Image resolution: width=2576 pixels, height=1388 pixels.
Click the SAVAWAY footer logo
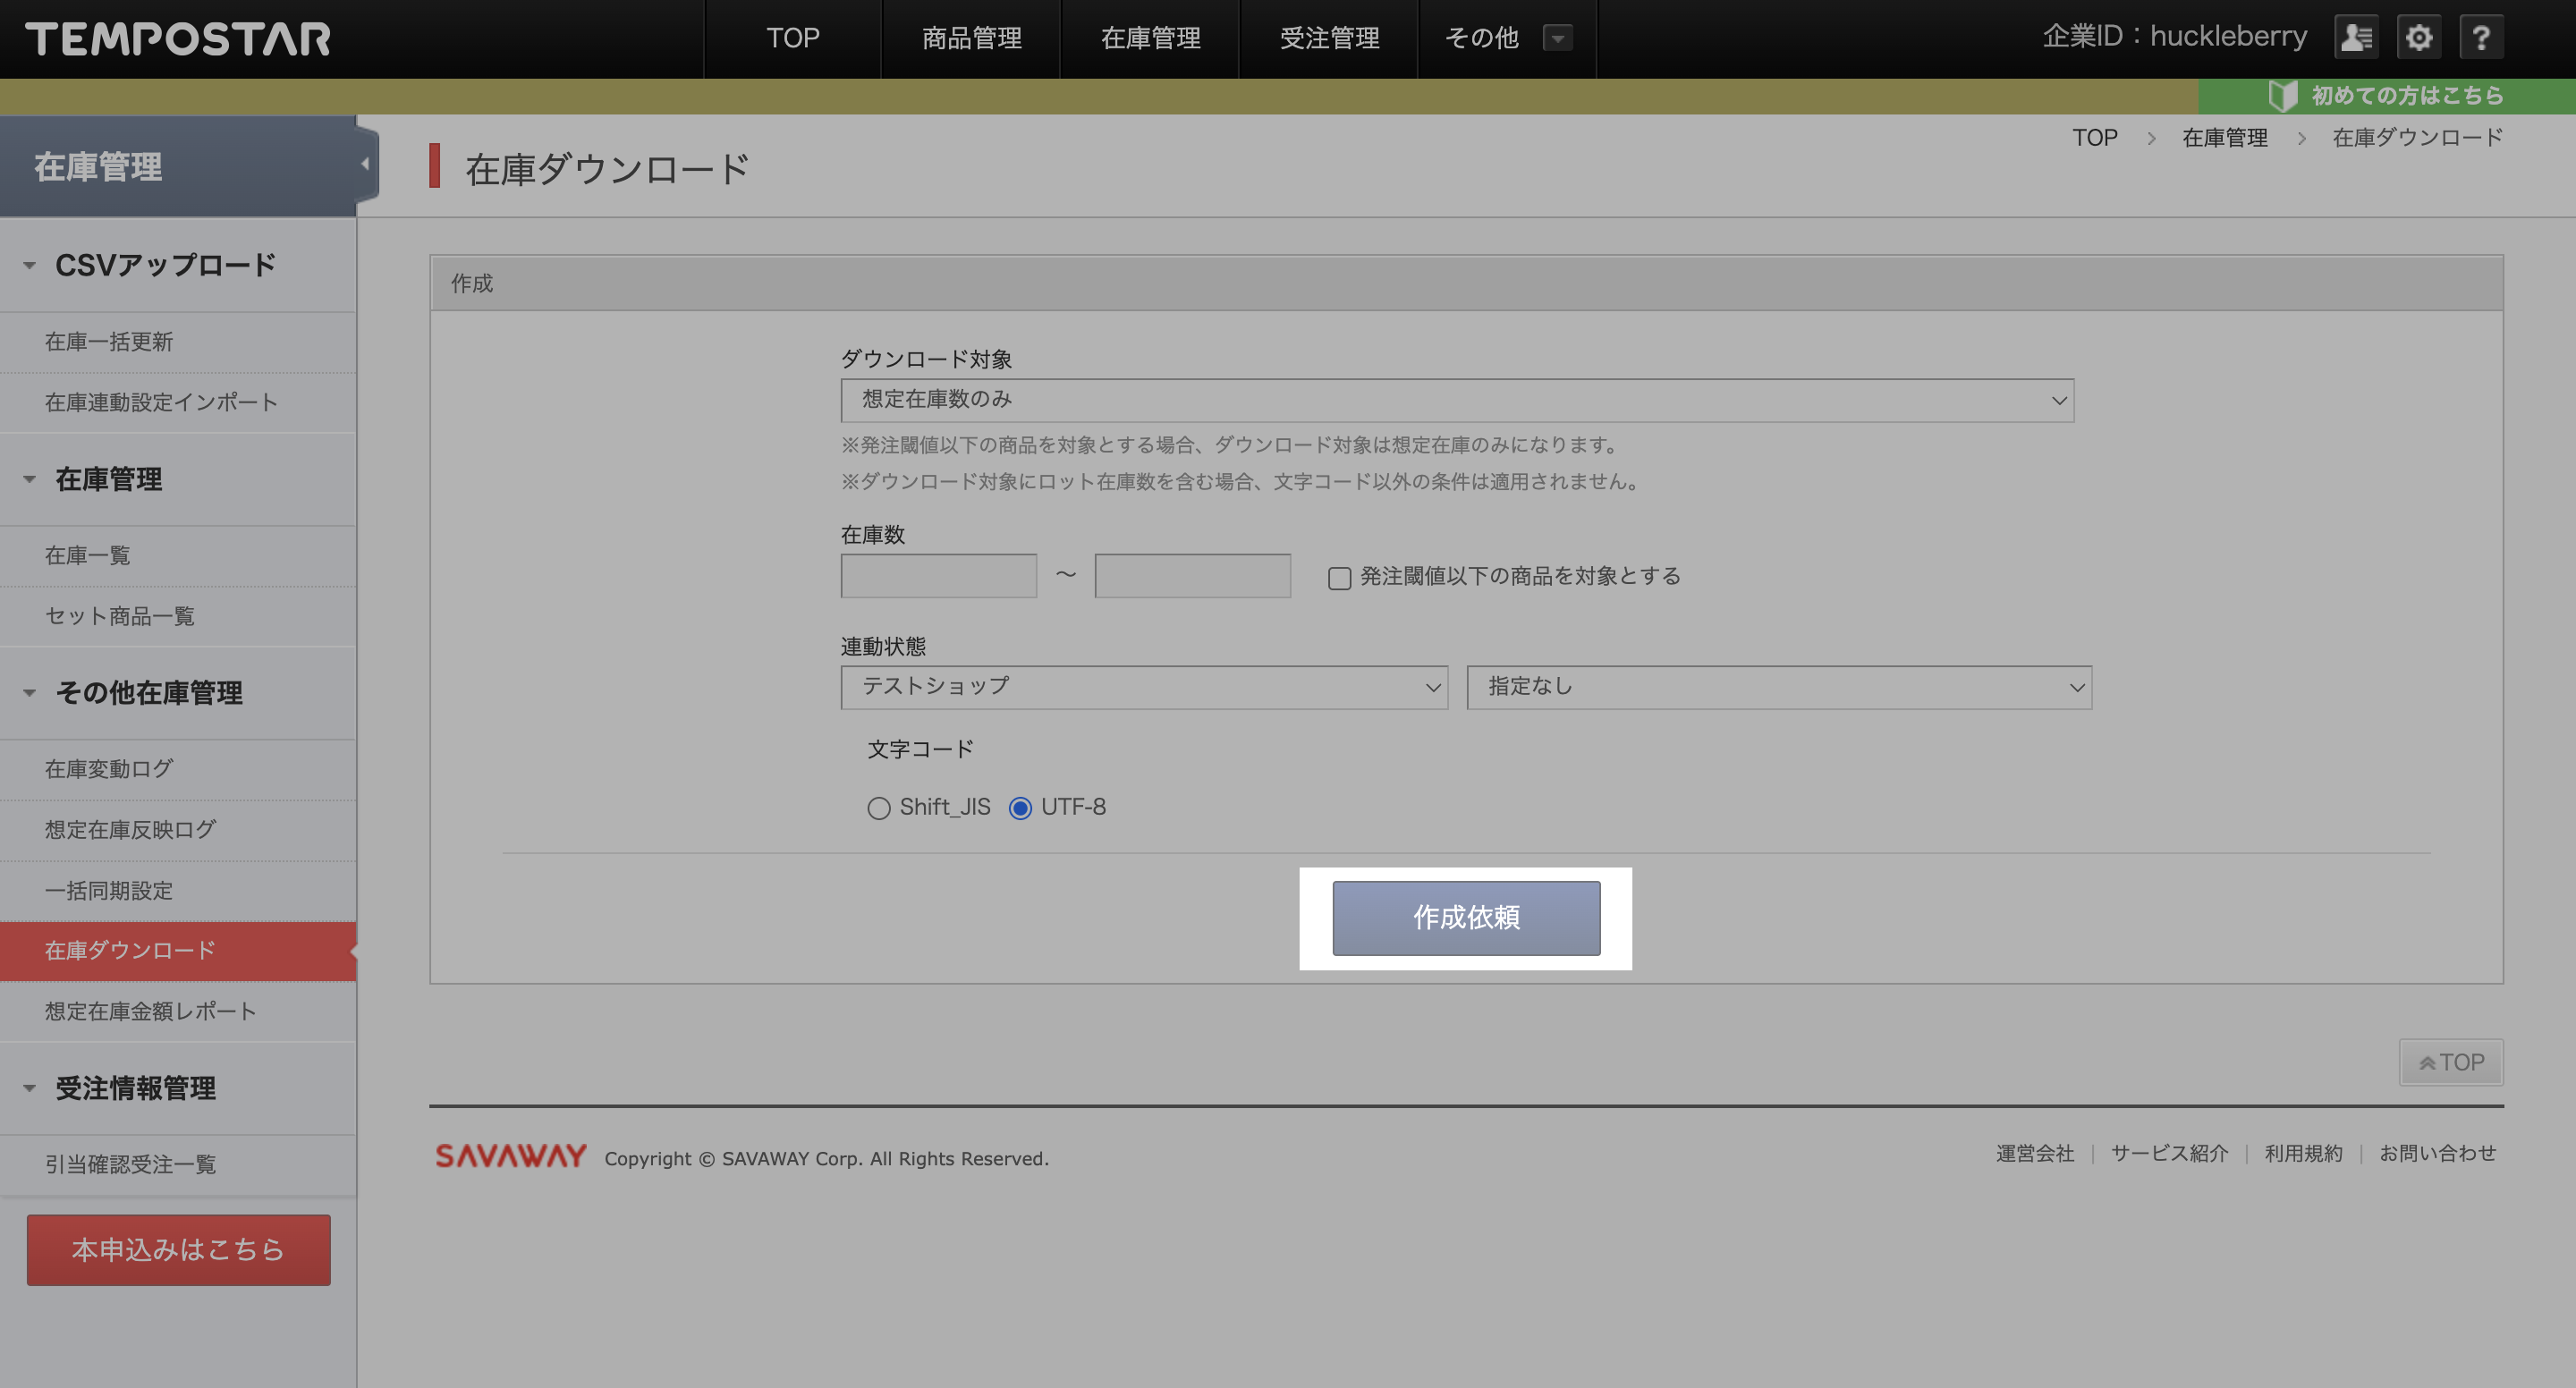510,1156
